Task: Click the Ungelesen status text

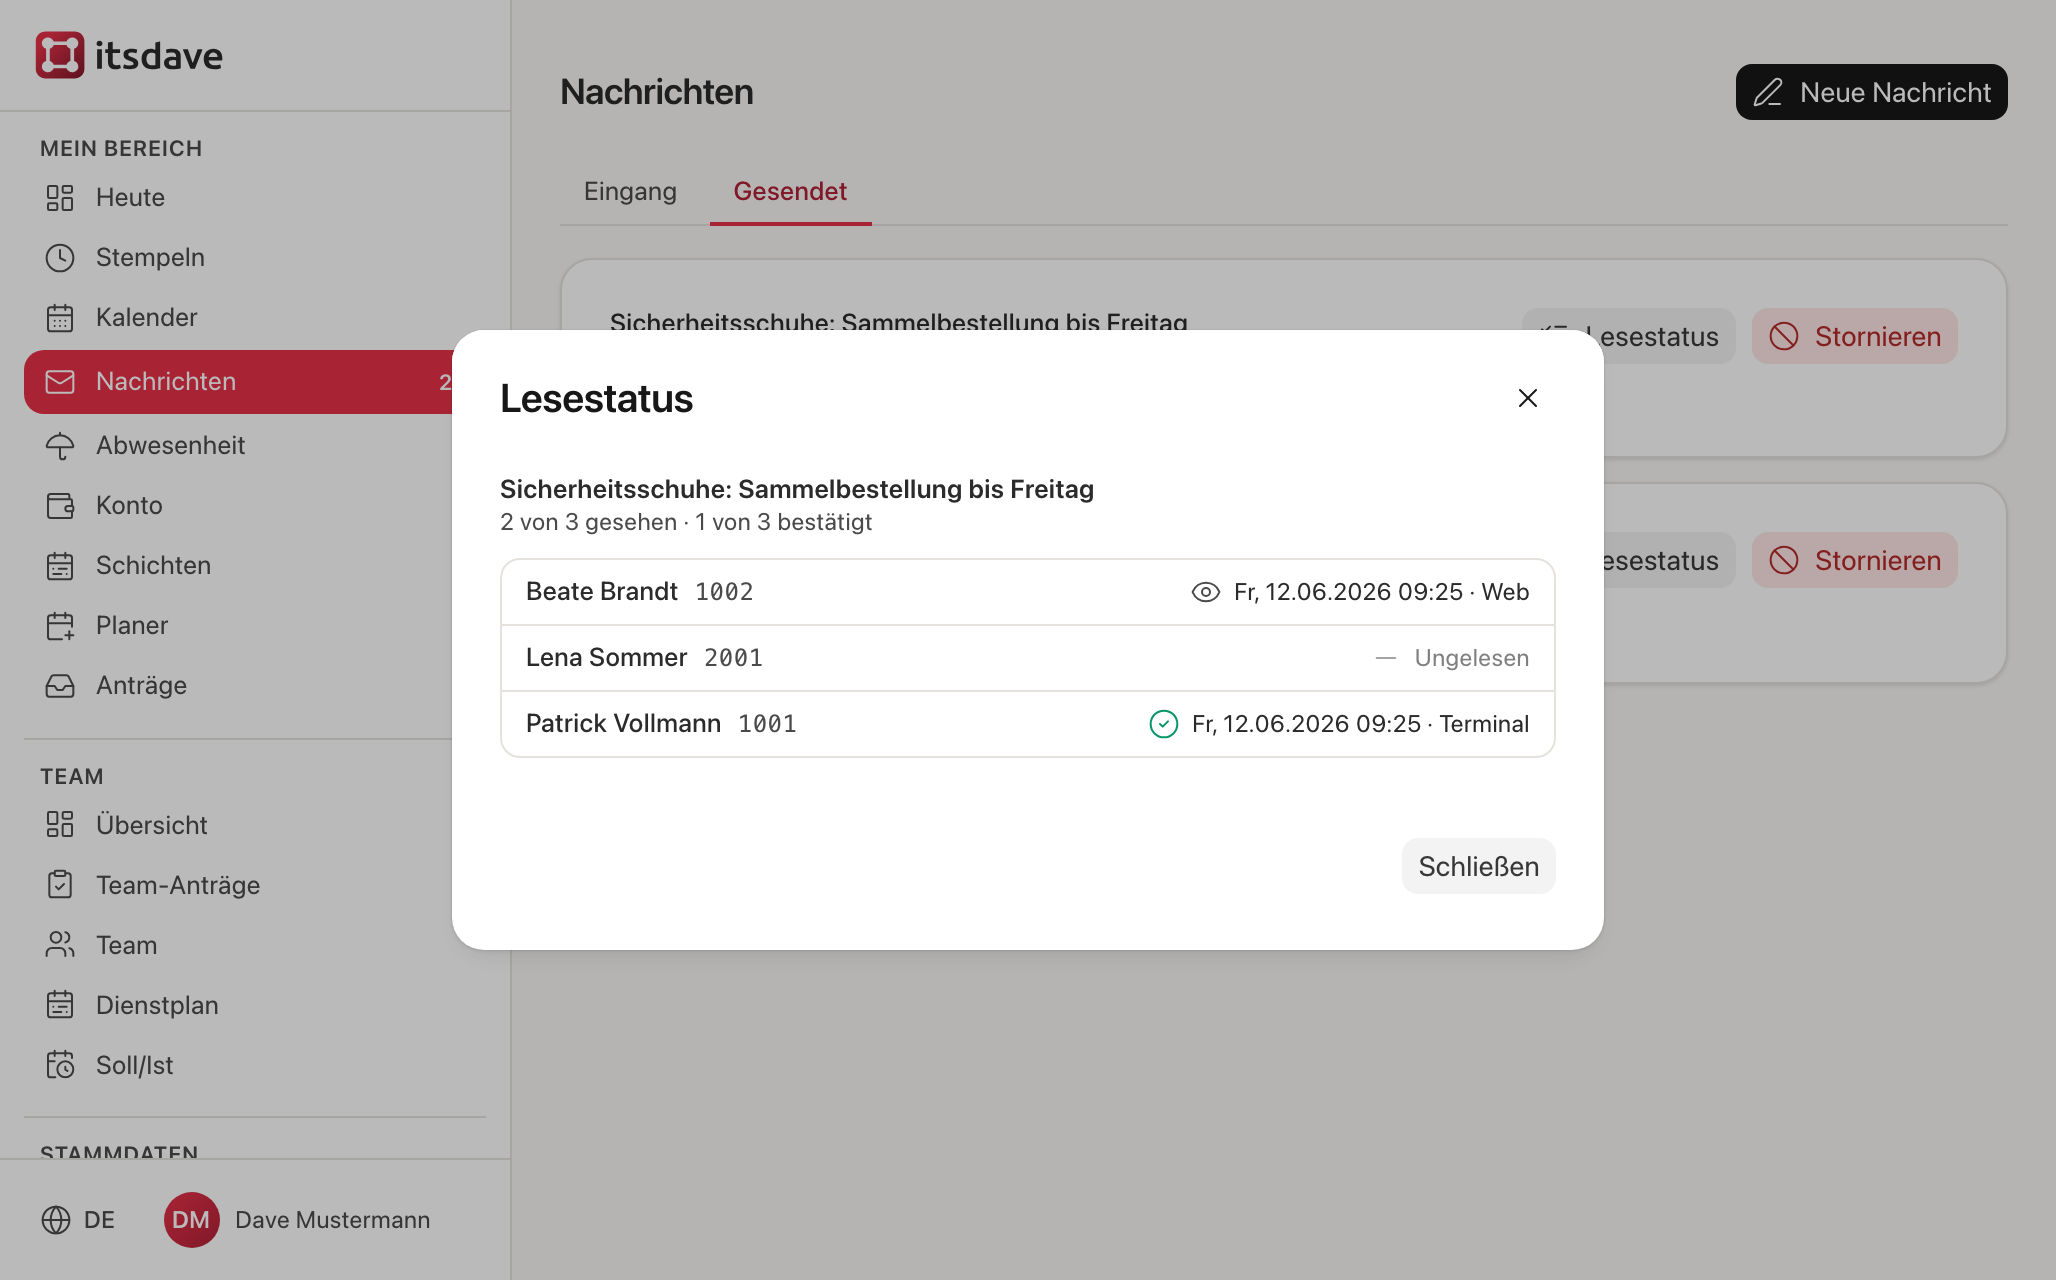Action: point(1471,658)
